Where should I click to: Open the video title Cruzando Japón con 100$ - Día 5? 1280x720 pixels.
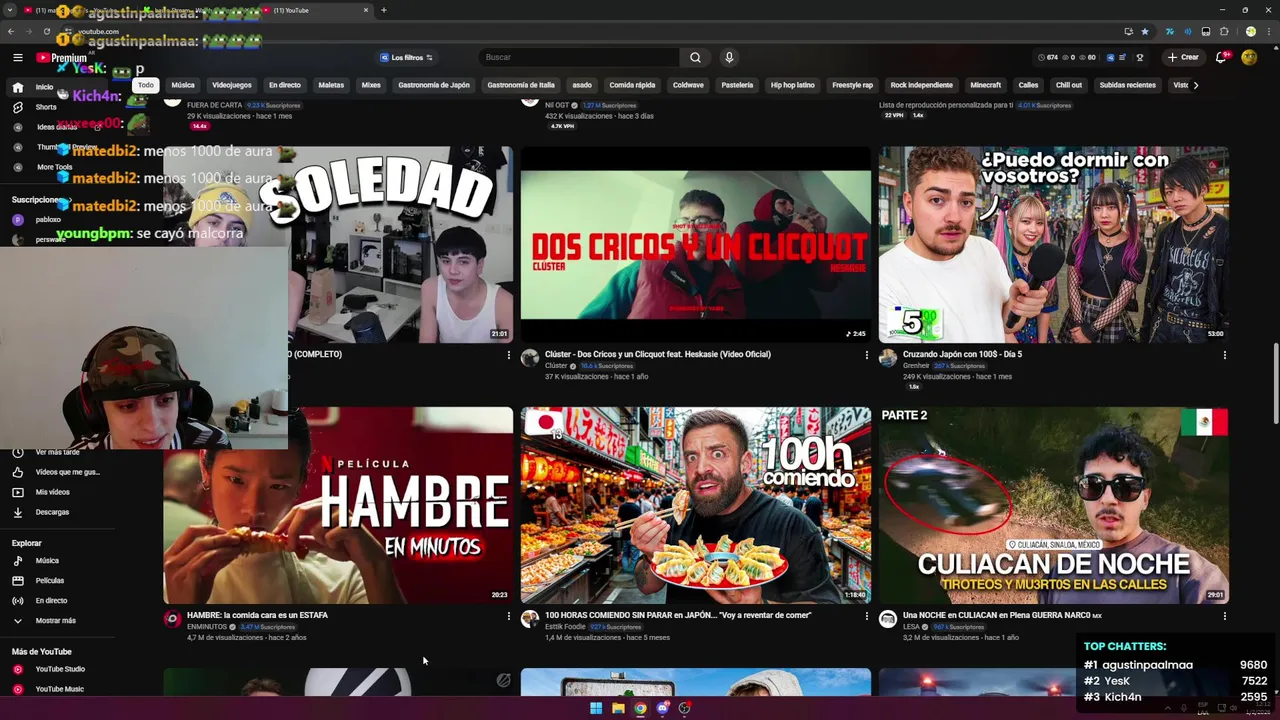962,354
